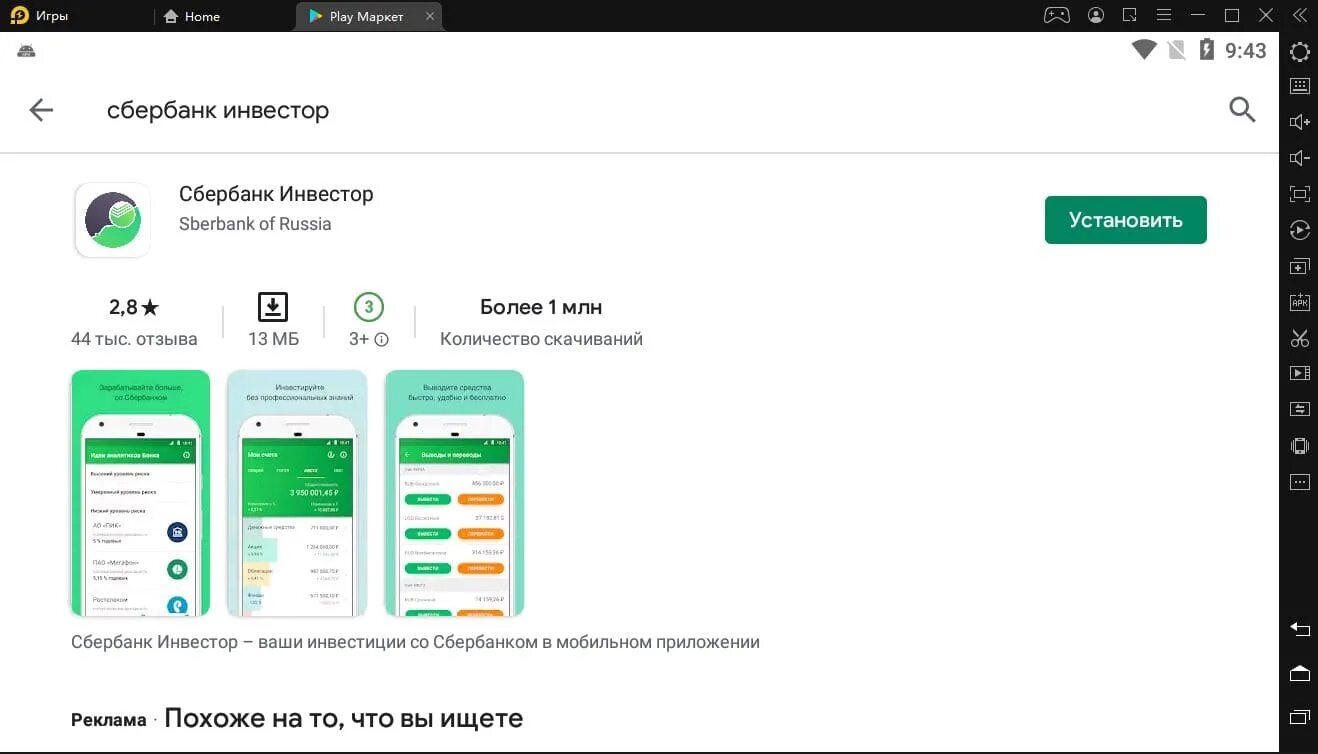Click the app description 'Сбербанк Инвестор – ваши инвестиции'
The width and height of the screenshot is (1318, 754).
[415, 642]
